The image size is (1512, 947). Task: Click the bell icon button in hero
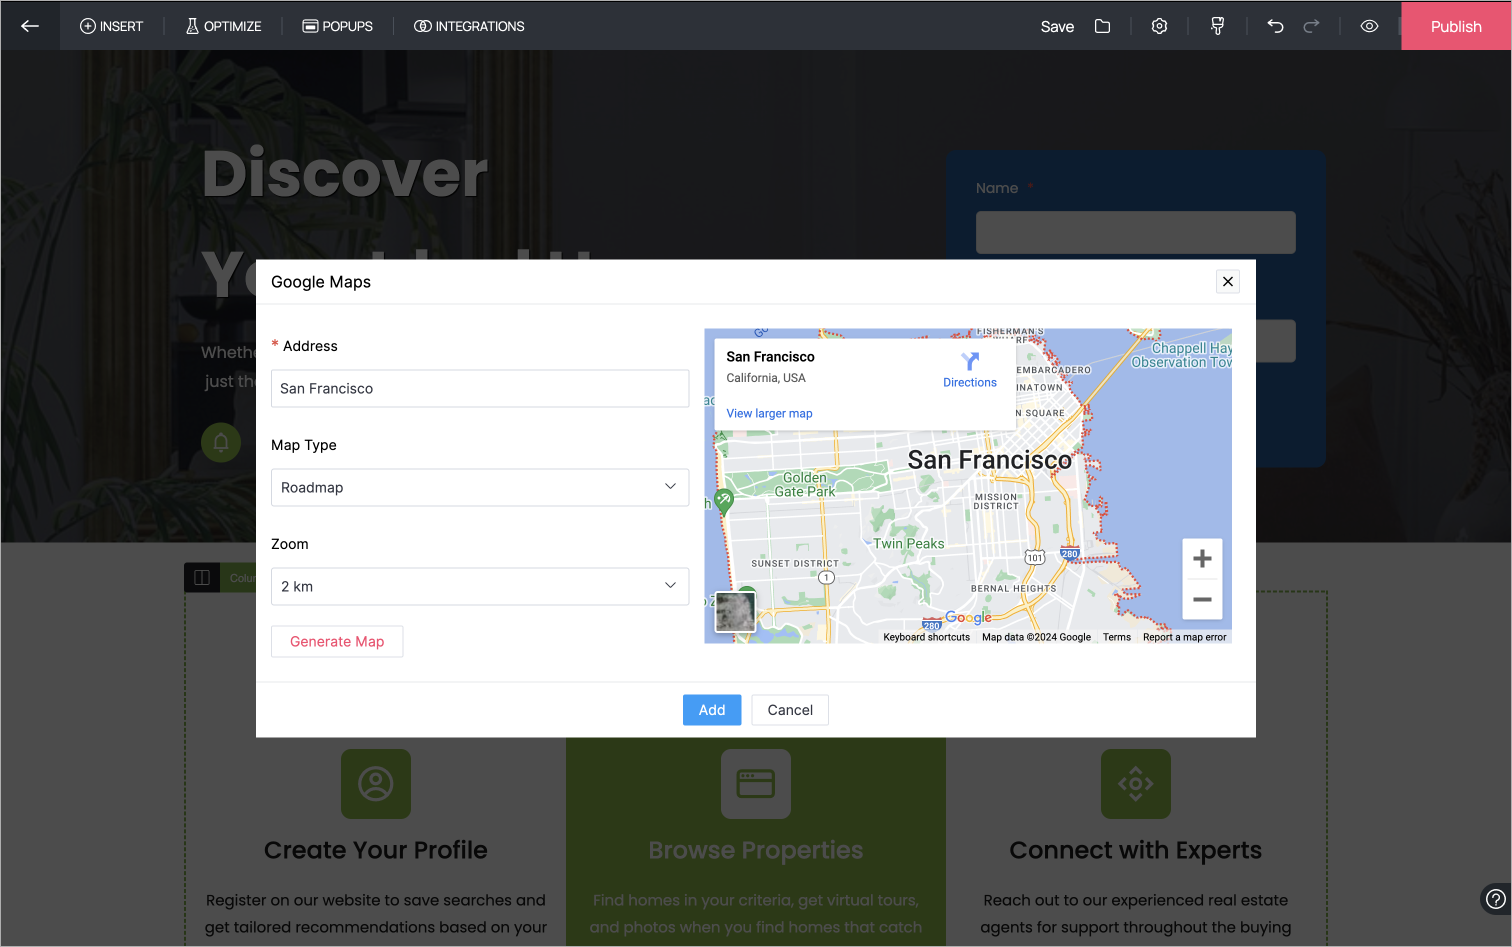pyautogui.click(x=221, y=442)
